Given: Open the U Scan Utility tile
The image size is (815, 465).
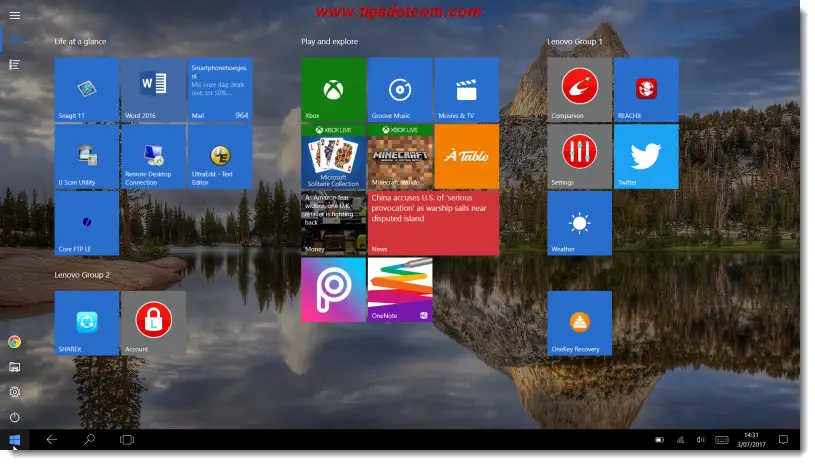Looking at the screenshot, I should [x=87, y=156].
